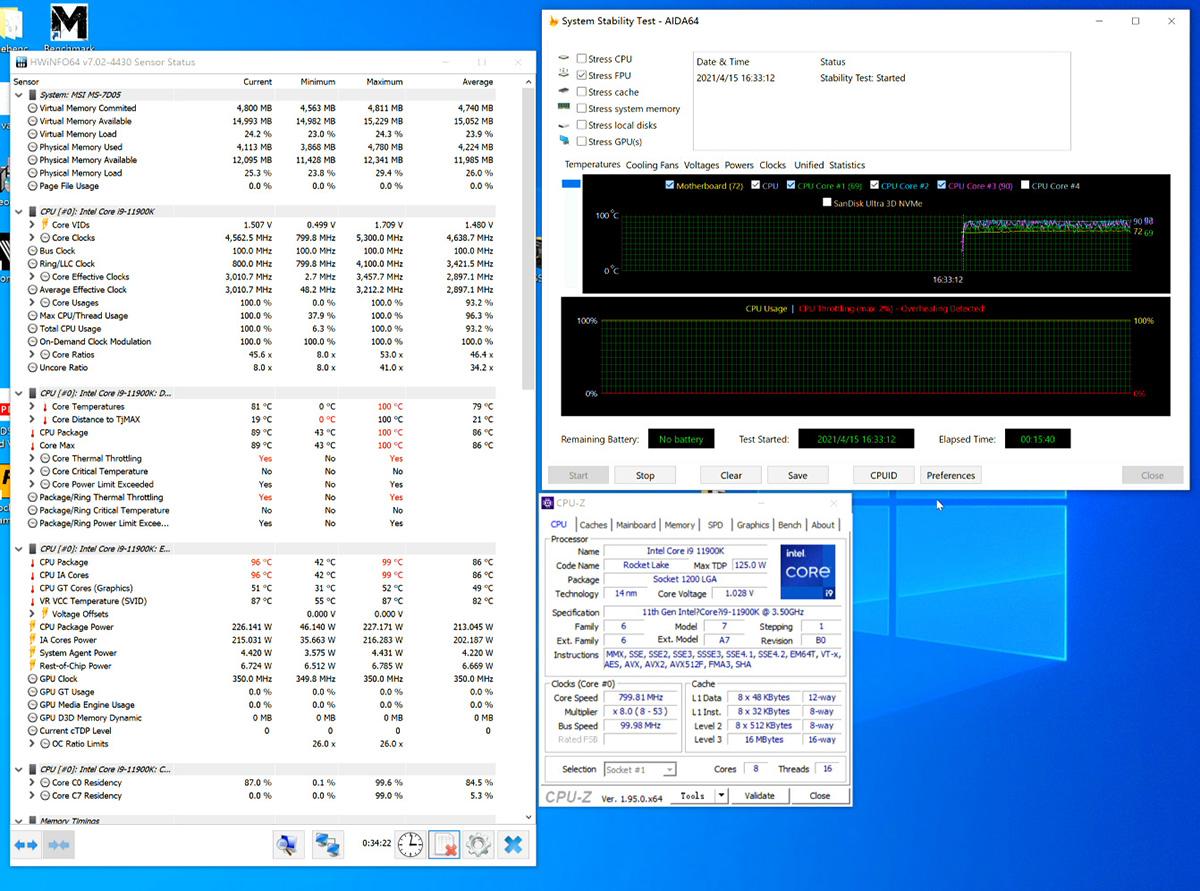Screen dimensions: 1200x891
Task: Click the network monitors icon in HWiNFO64
Action: click(x=327, y=845)
